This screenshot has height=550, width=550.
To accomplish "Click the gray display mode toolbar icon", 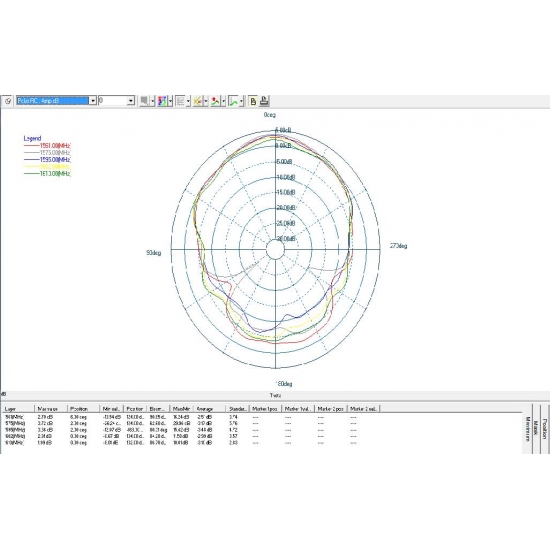I will (x=144, y=101).
